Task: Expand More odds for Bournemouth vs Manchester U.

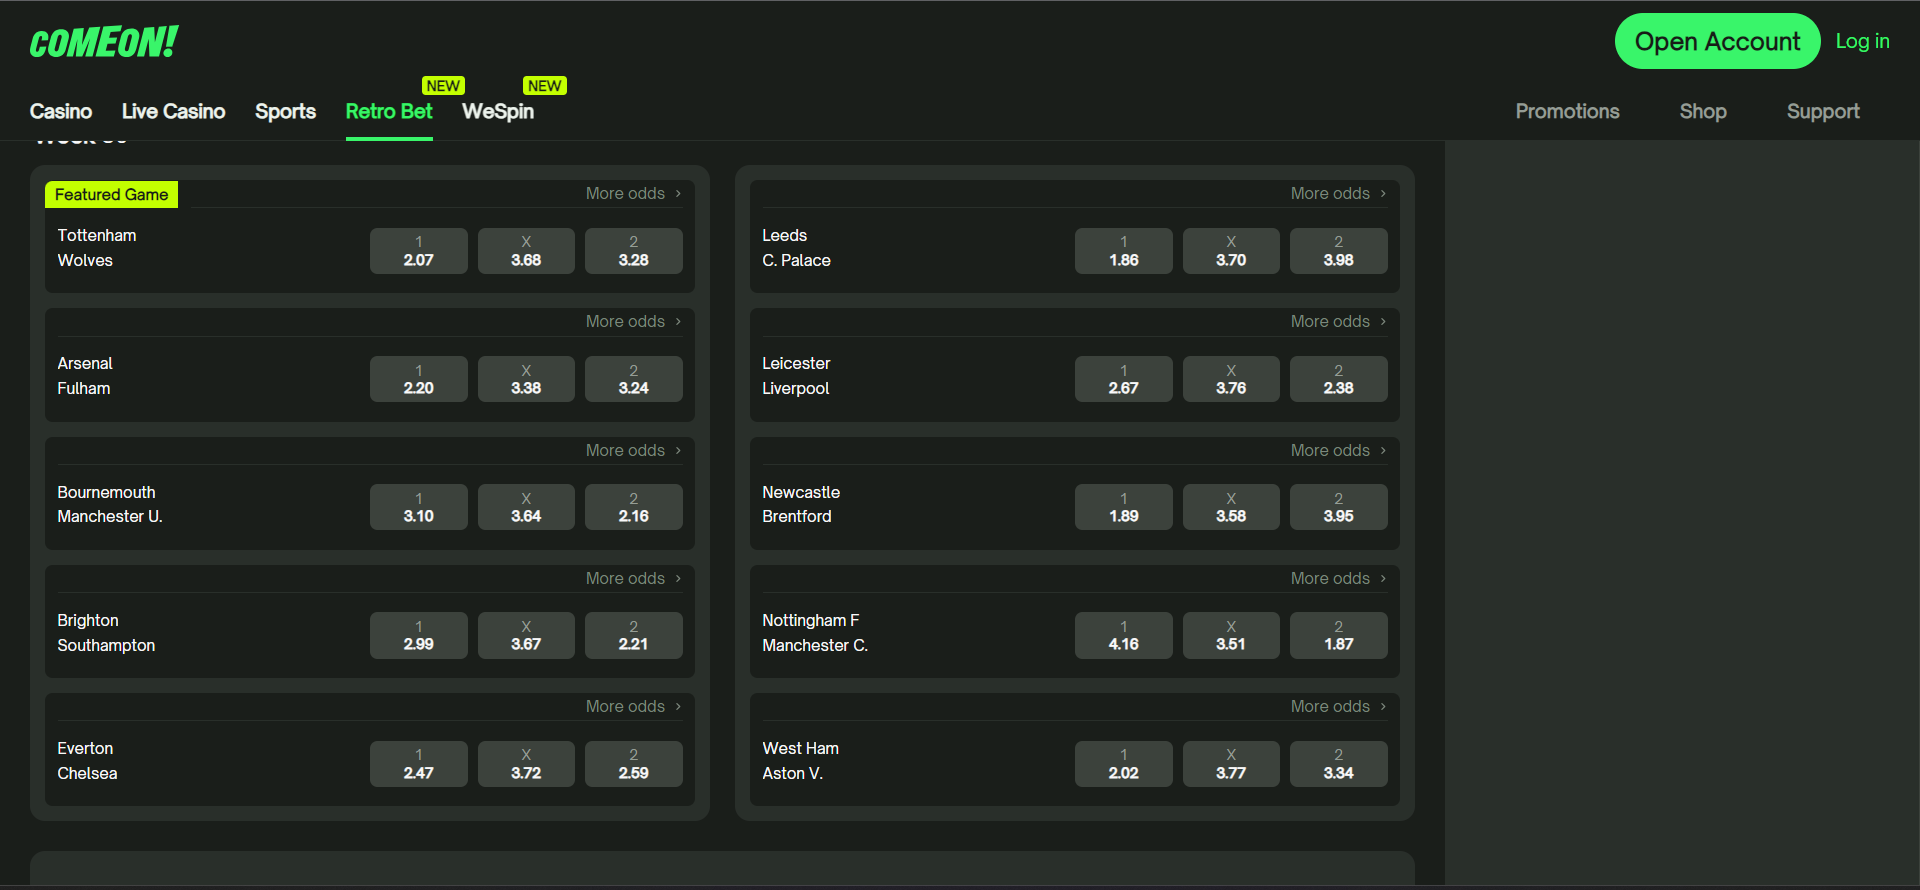Action: pyautogui.click(x=634, y=450)
